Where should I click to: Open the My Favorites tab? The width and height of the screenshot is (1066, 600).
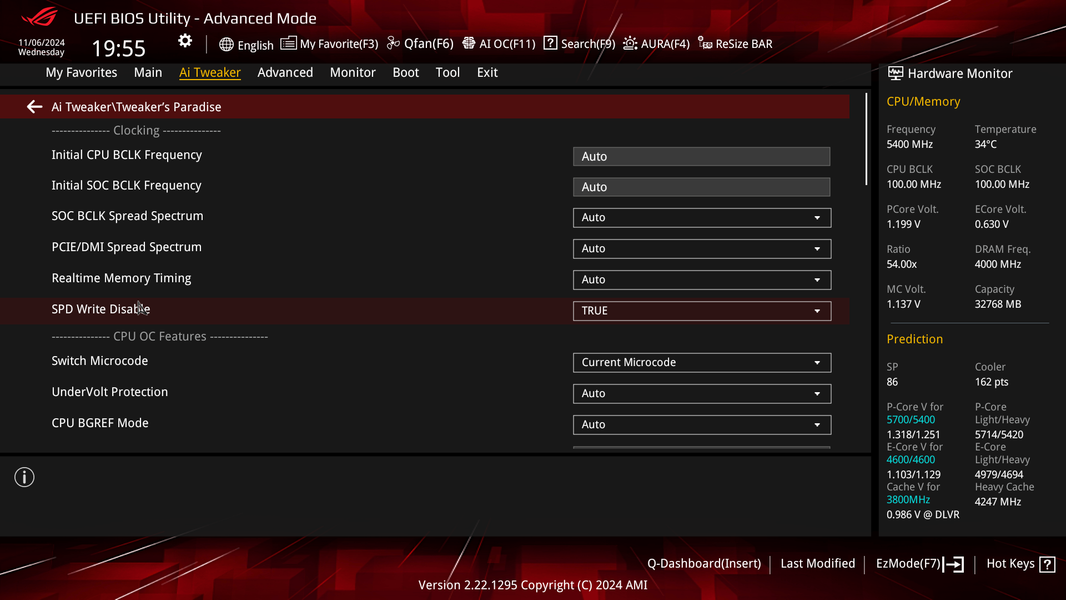click(82, 72)
